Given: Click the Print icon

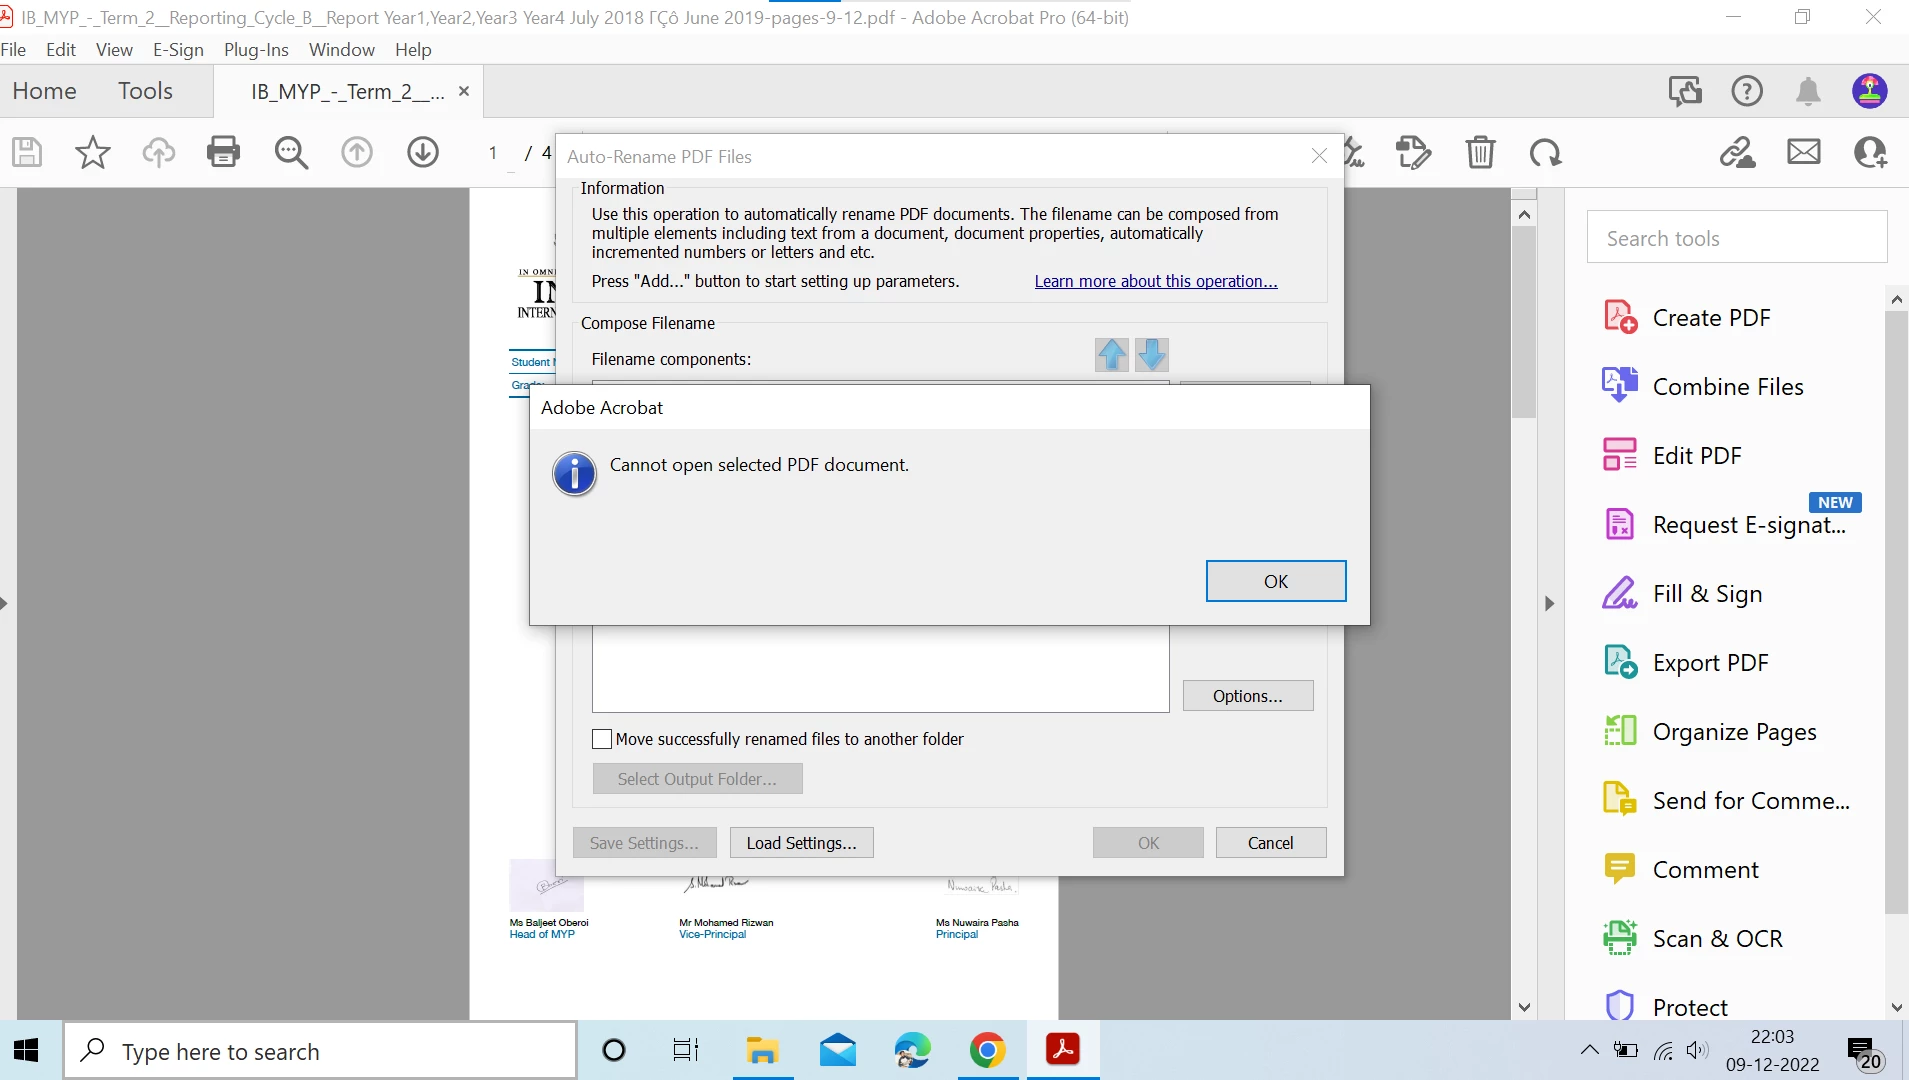Looking at the screenshot, I should pos(223,152).
